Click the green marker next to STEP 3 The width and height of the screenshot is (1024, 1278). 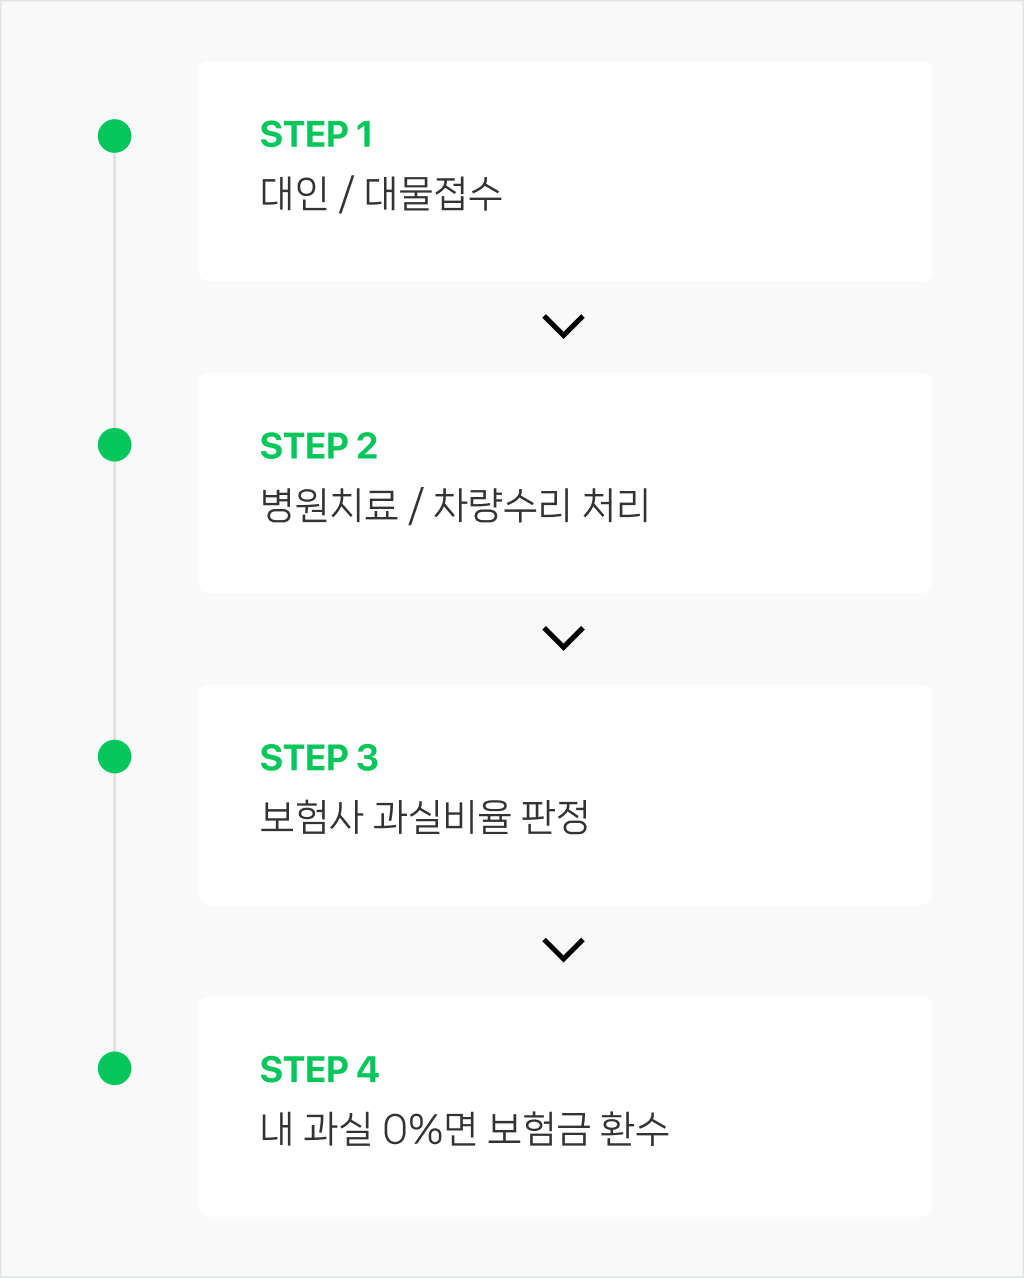coord(115,757)
